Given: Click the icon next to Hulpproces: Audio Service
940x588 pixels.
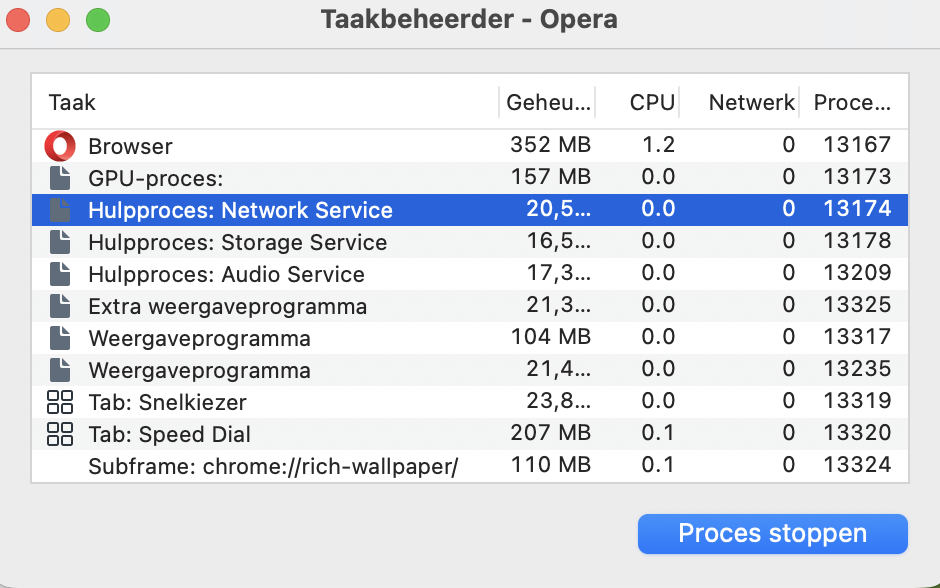Looking at the screenshot, I should tap(59, 273).
